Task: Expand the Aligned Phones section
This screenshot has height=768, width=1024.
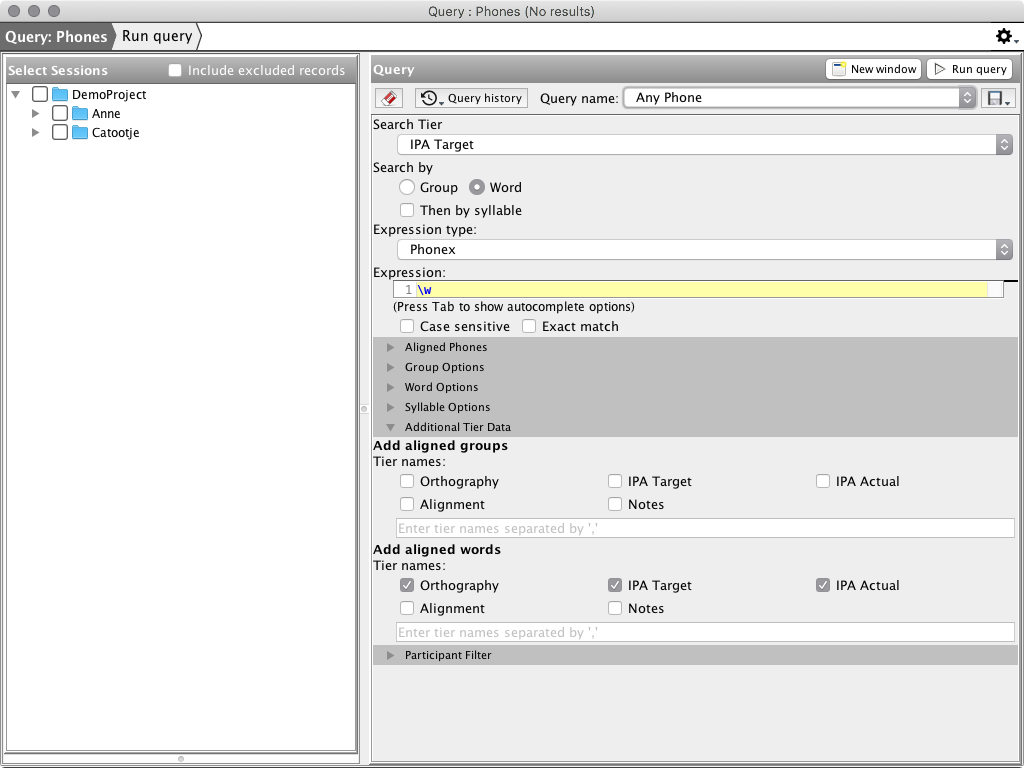Action: [391, 347]
